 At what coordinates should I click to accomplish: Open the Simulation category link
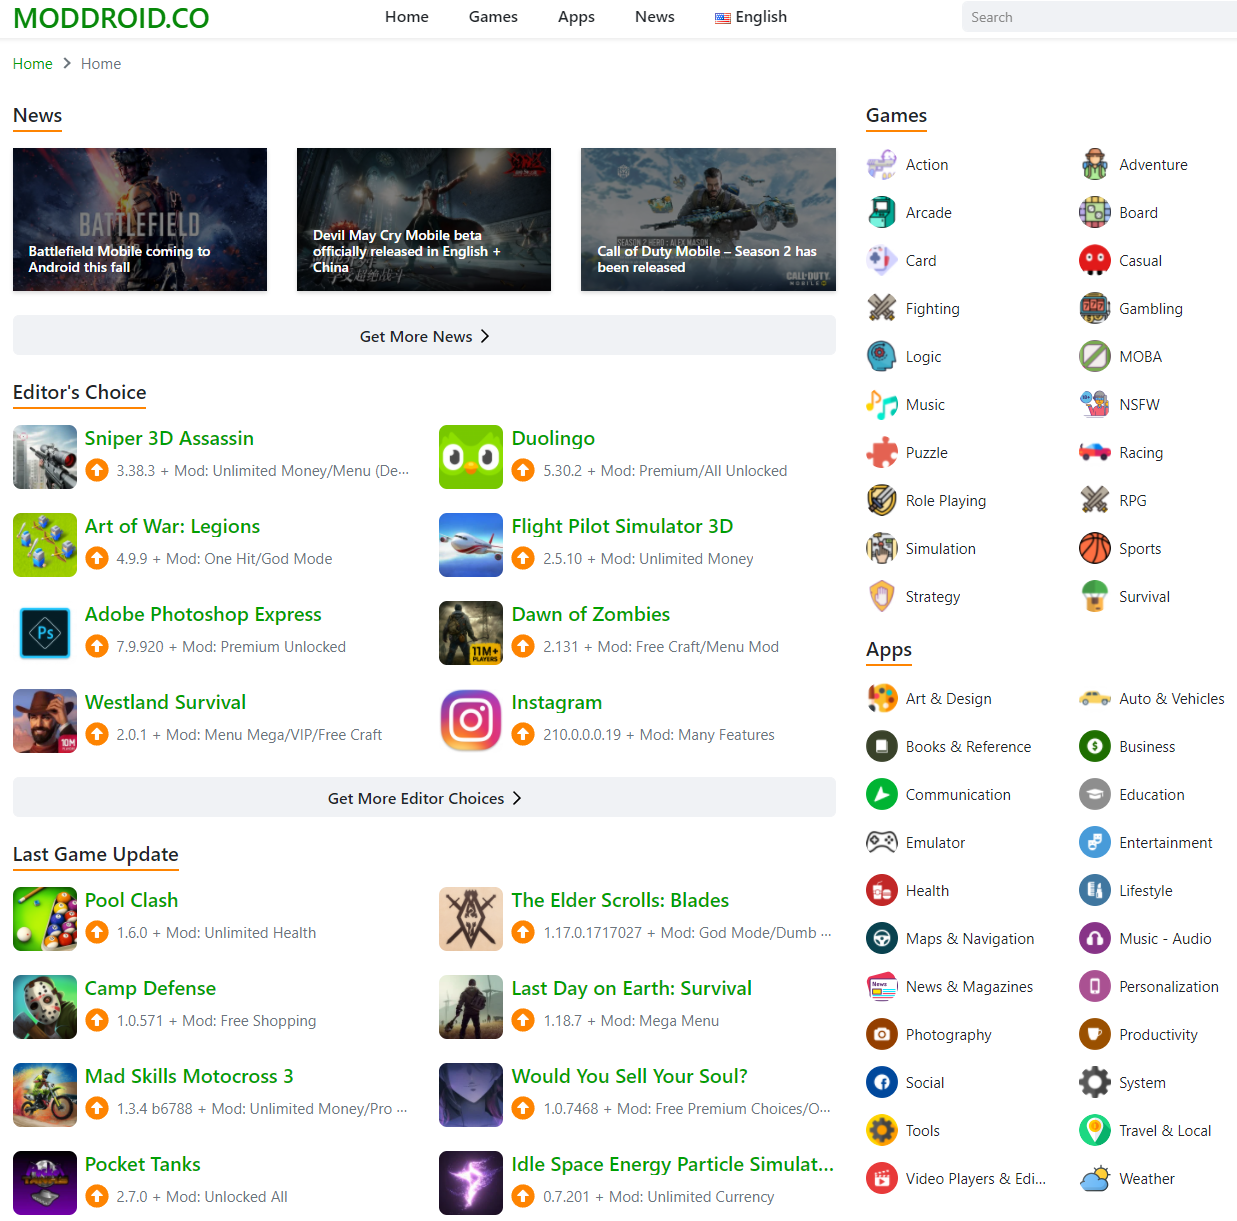(941, 548)
